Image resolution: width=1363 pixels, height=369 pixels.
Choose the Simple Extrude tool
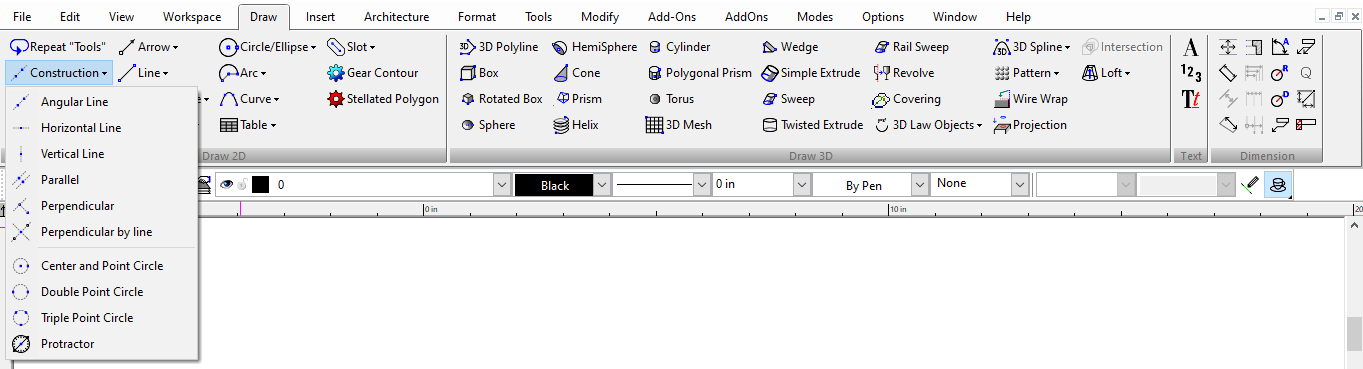[811, 73]
